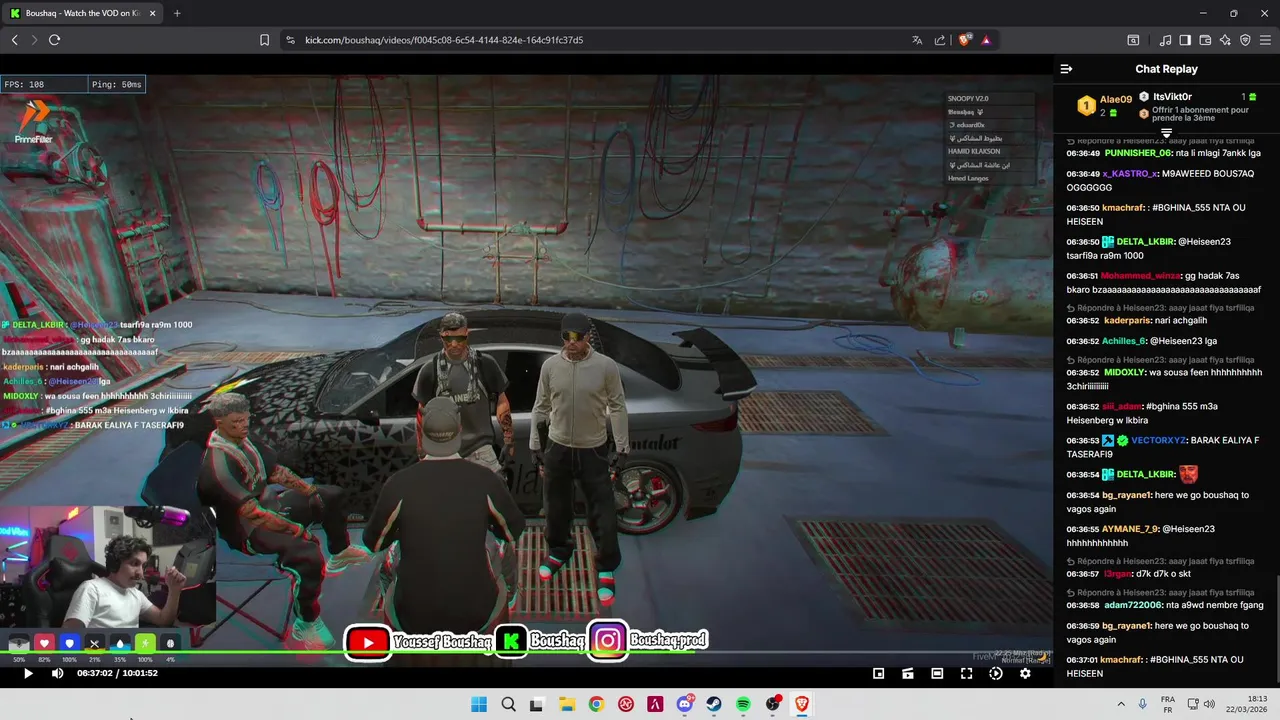Go back with browser back arrow

point(14,40)
